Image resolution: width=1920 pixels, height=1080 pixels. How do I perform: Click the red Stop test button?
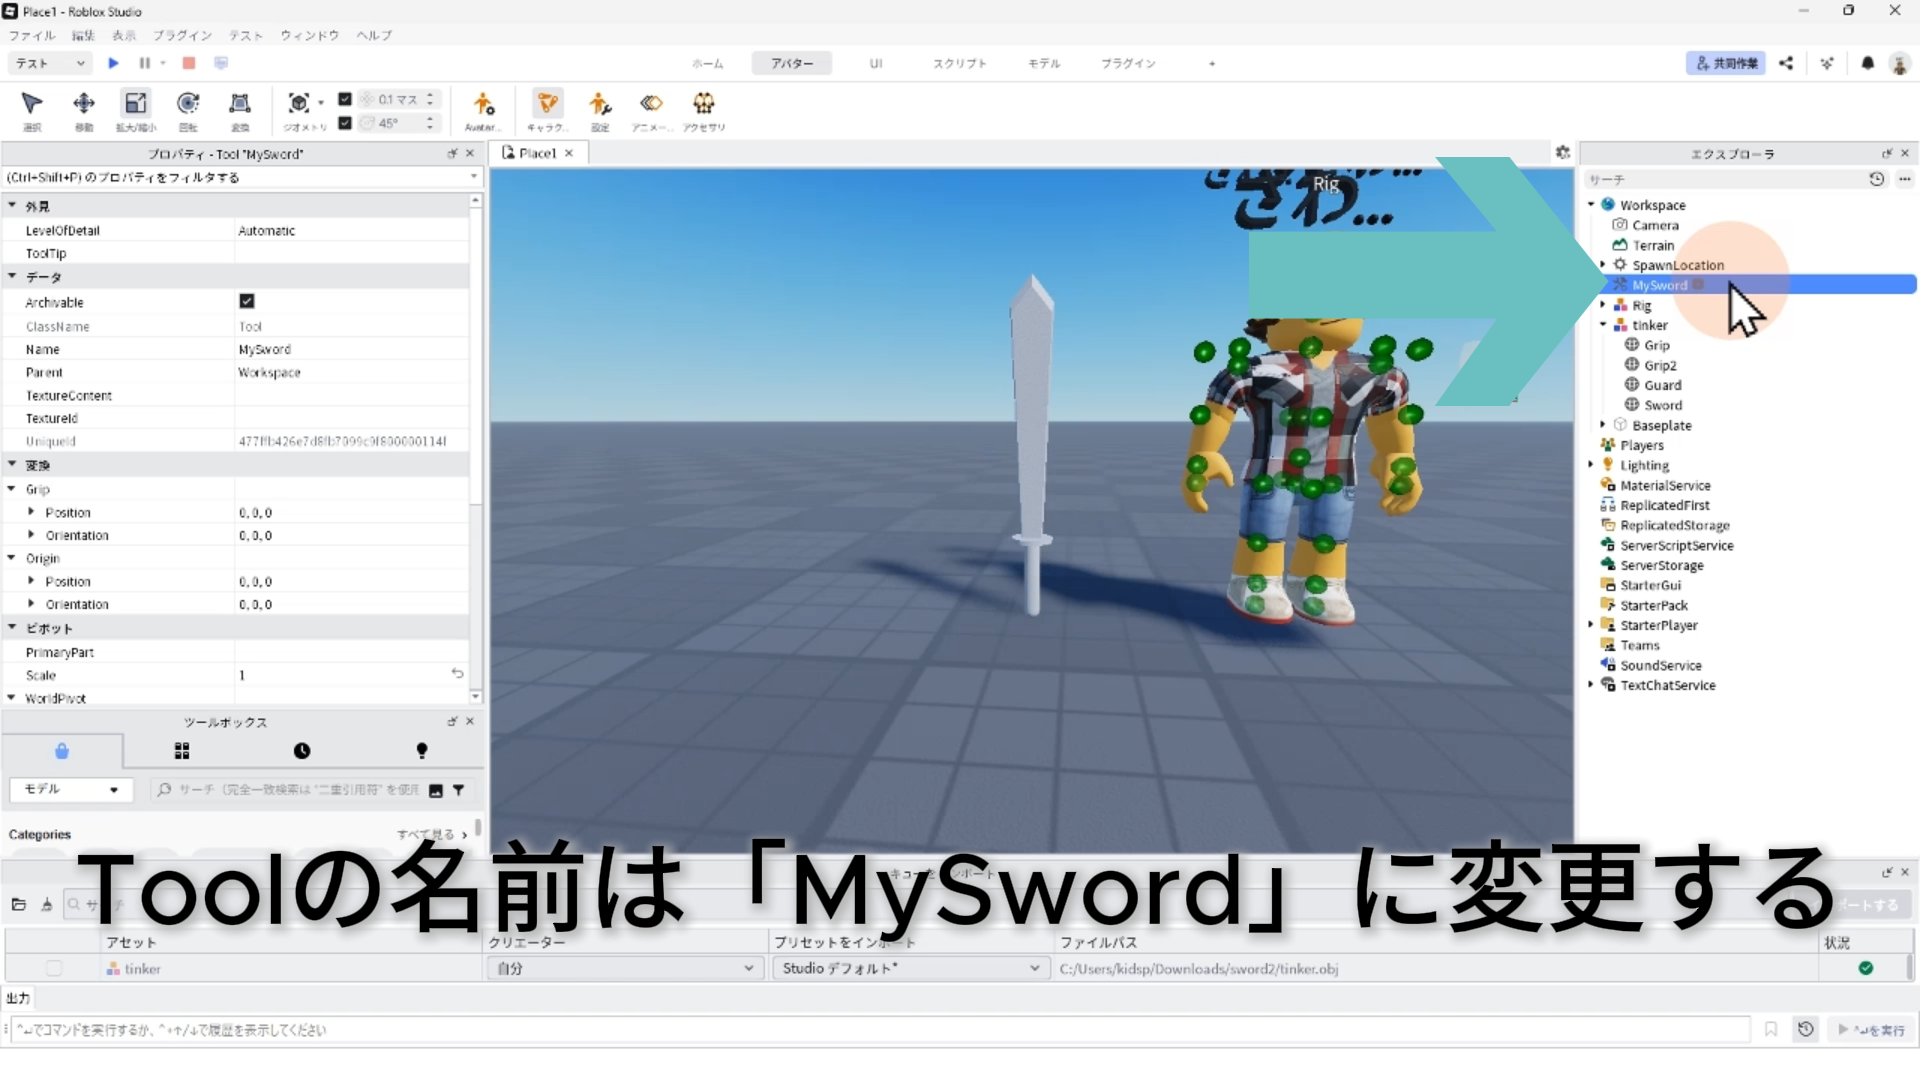pos(188,63)
